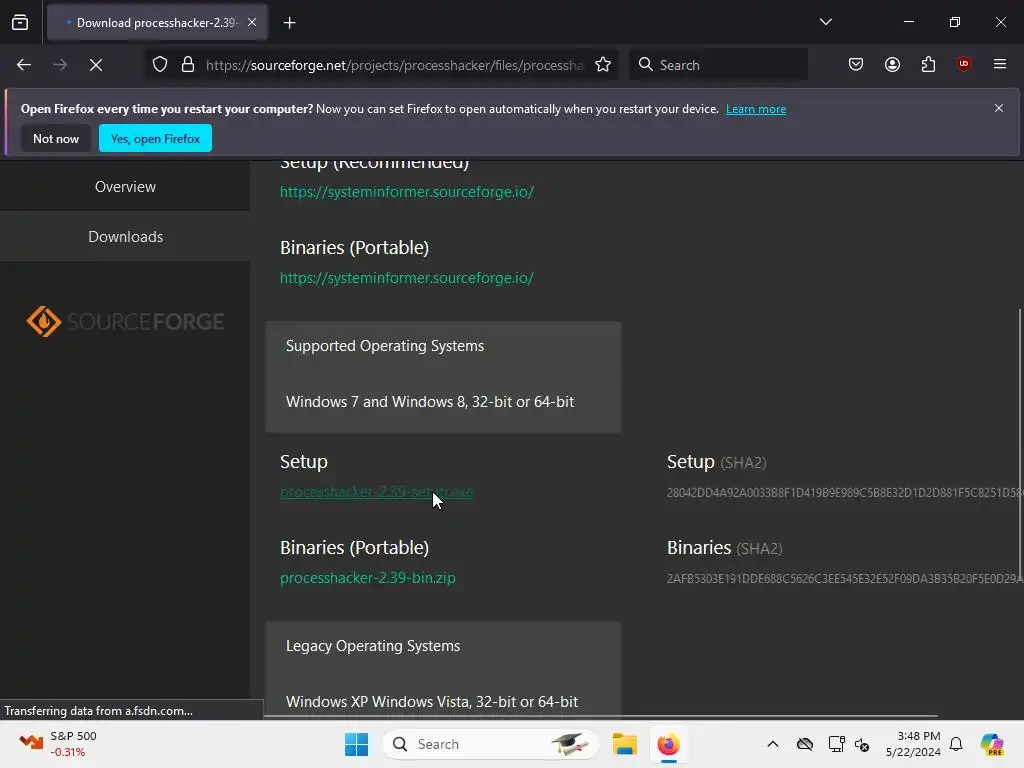Close the Download processhacker tab
The height and width of the screenshot is (768, 1024).
252,22
